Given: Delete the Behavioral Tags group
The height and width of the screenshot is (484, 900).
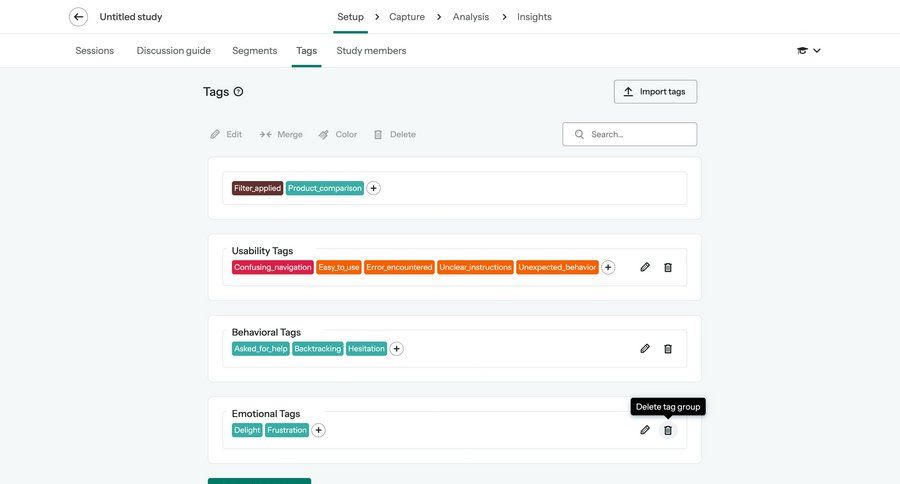Looking at the screenshot, I should pos(668,349).
